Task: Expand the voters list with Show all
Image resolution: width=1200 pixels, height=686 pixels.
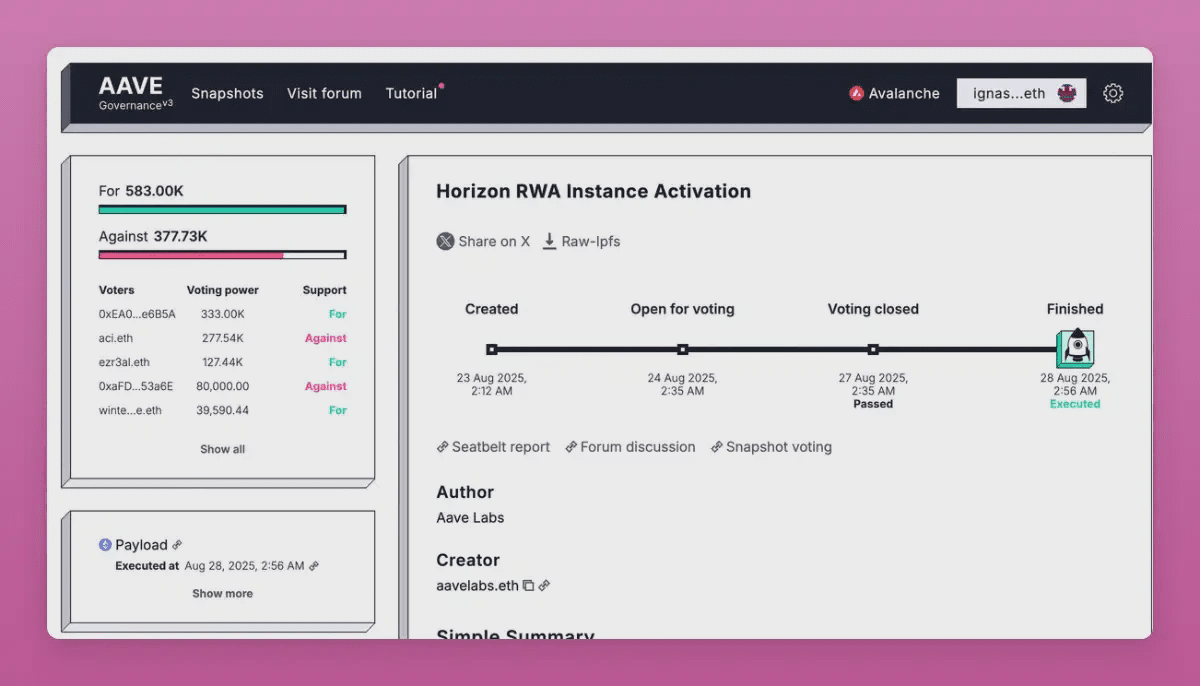Action: pos(222,449)
